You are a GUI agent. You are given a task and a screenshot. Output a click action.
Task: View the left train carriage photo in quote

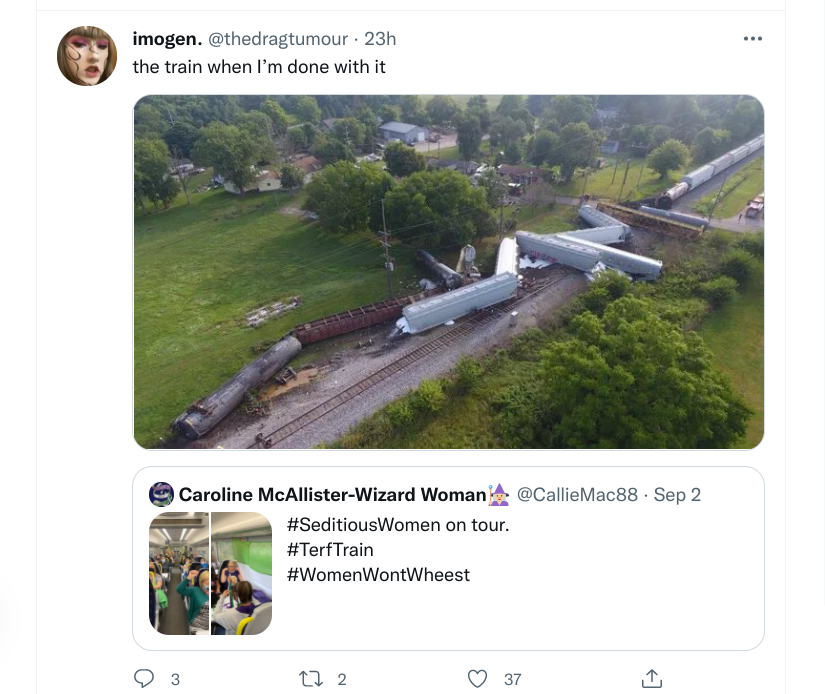pyautogui.click(x=179, y=573)
